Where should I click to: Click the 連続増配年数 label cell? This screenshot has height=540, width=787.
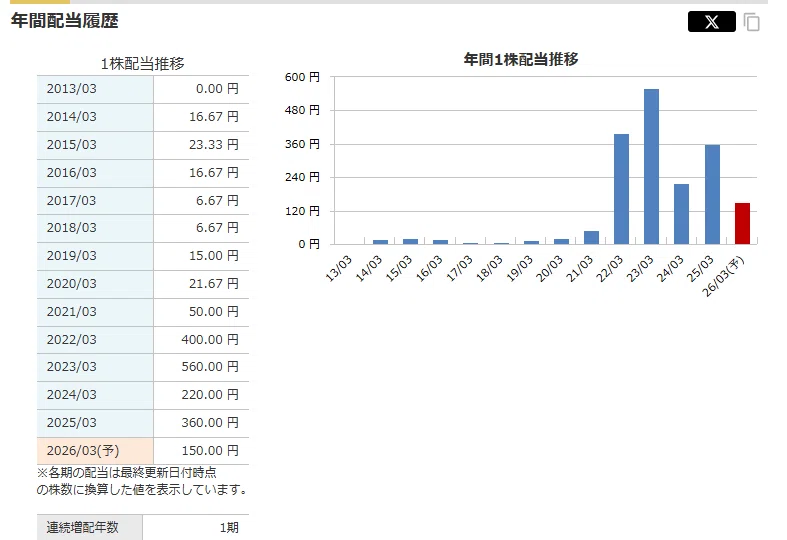pos(90,527)
